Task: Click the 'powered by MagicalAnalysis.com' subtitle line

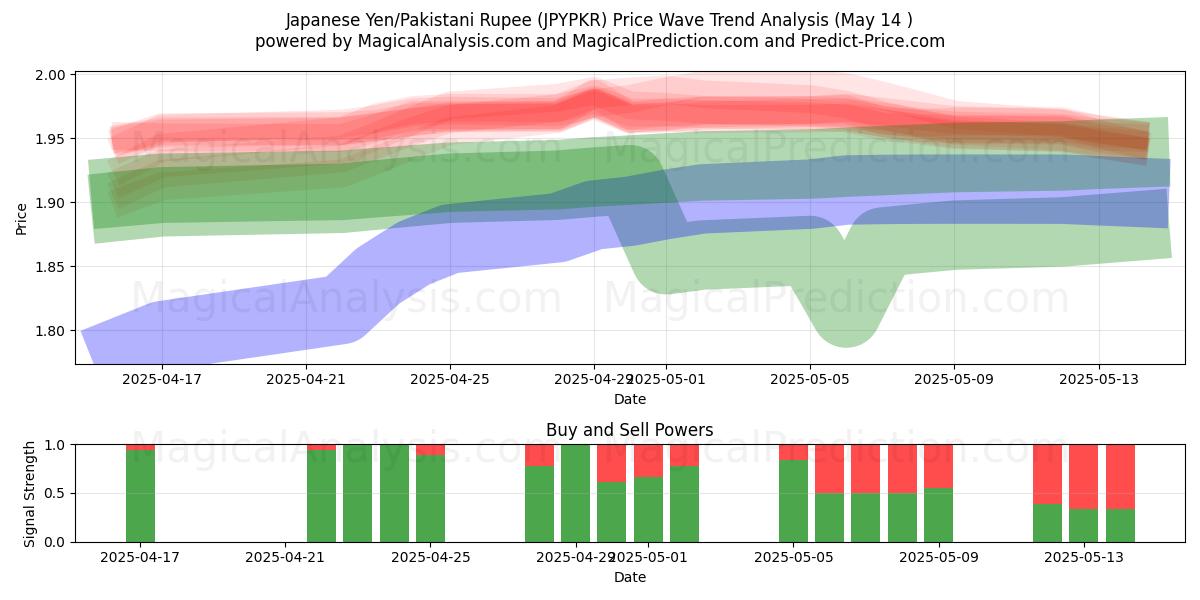Action: 599,41
